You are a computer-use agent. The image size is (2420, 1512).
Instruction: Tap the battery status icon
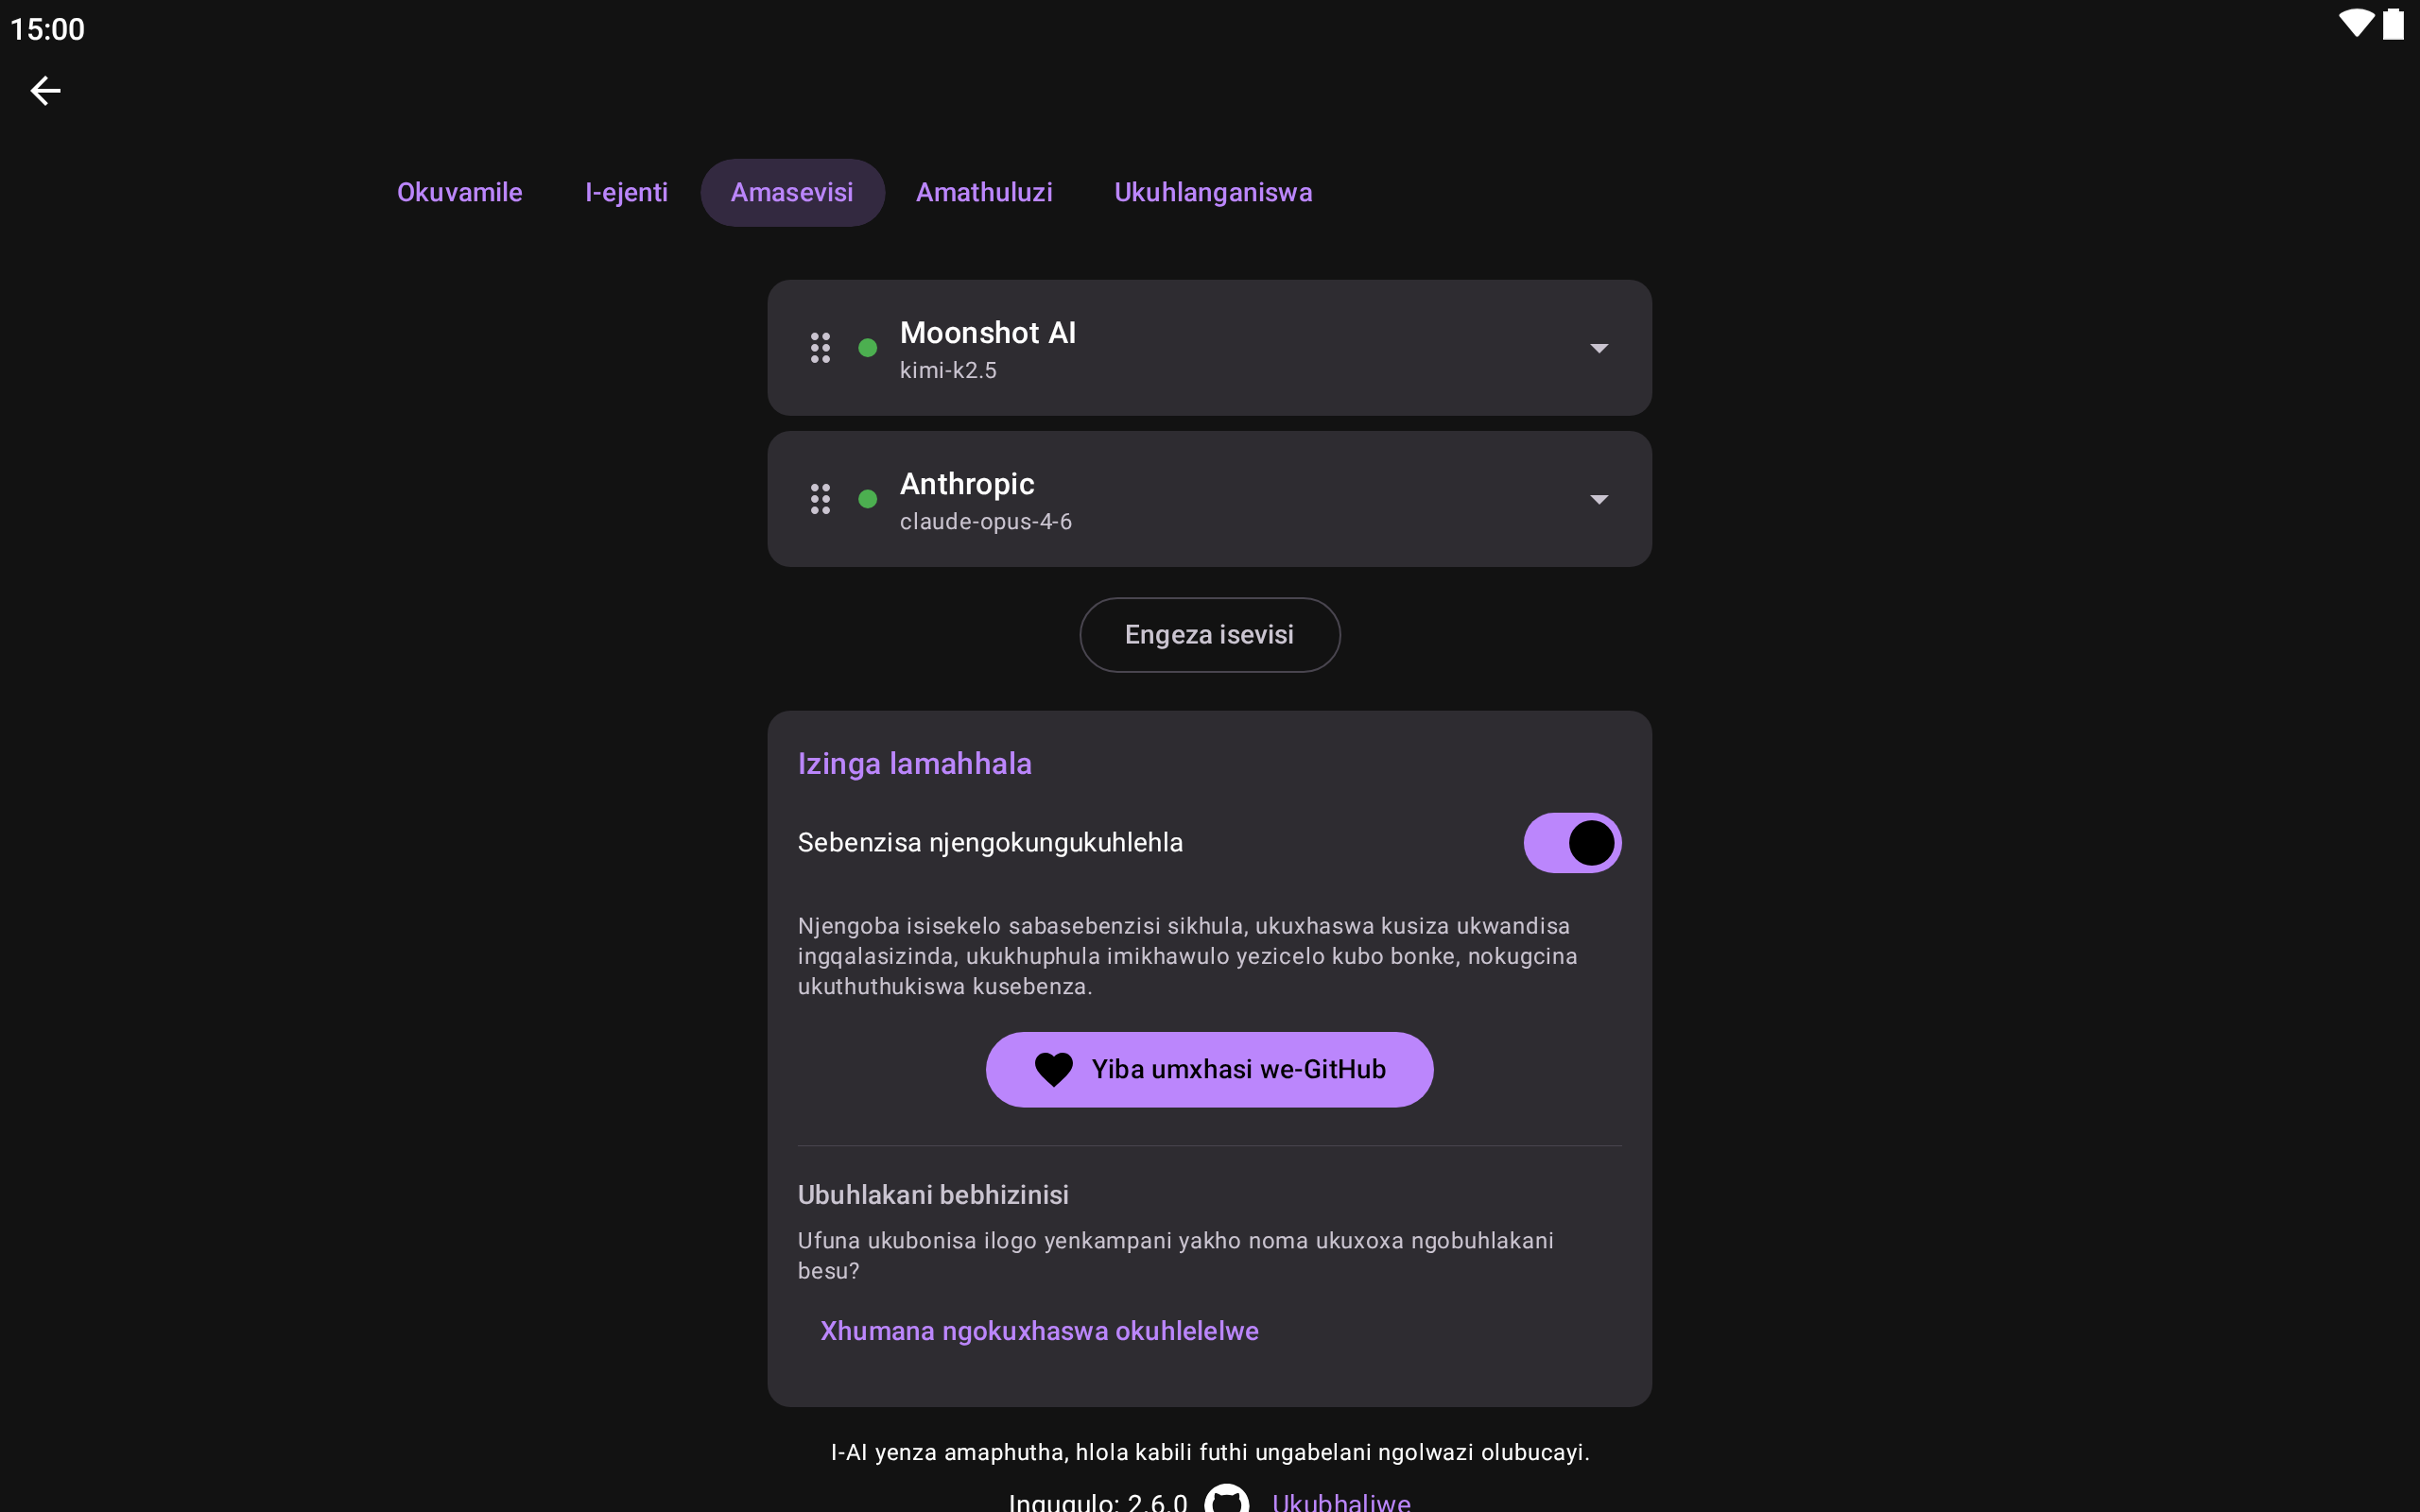[x=2393, y=24]
